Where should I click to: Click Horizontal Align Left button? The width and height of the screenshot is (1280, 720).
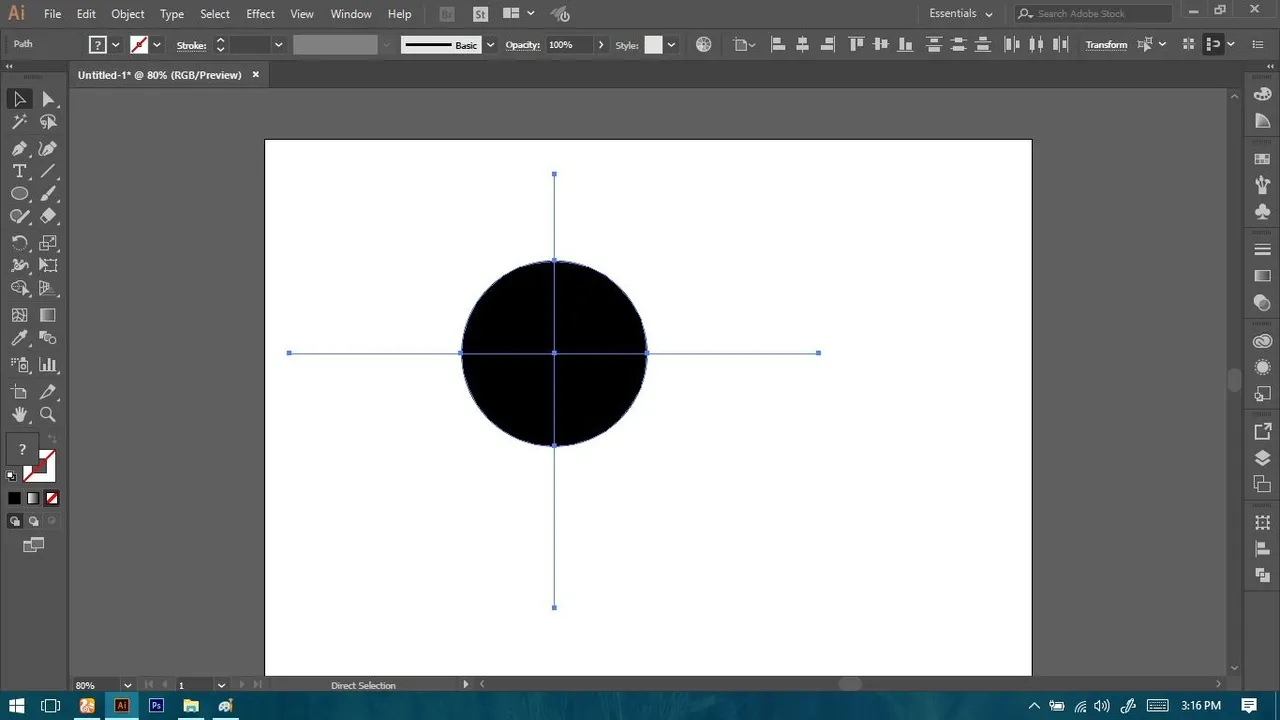pyautogui.click(x=779, y=45)
